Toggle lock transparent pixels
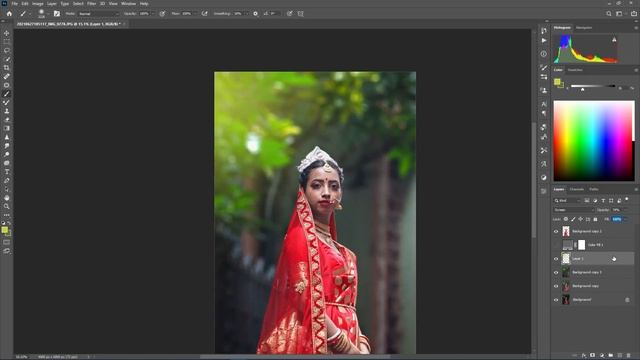 coord(566,219)
